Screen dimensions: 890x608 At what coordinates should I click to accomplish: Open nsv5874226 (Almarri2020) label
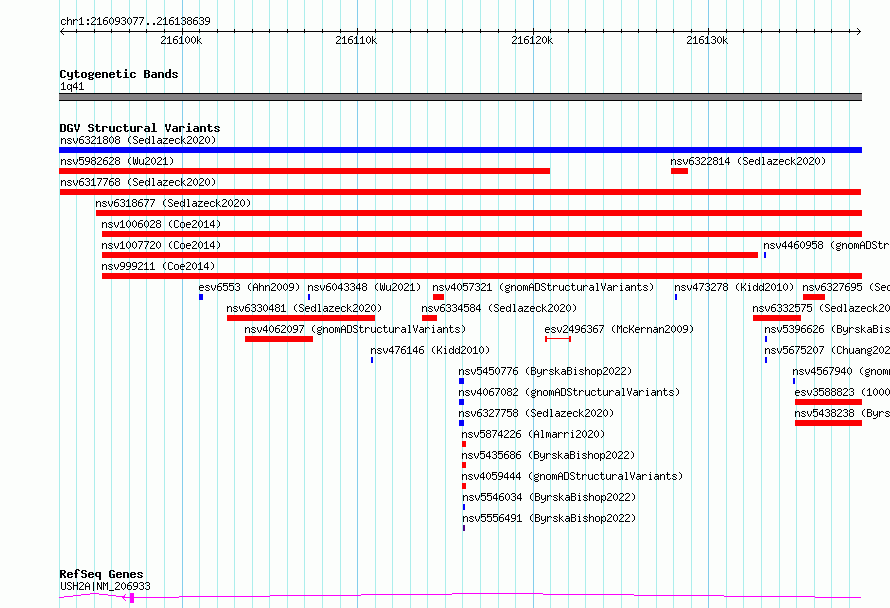[534, 434]
